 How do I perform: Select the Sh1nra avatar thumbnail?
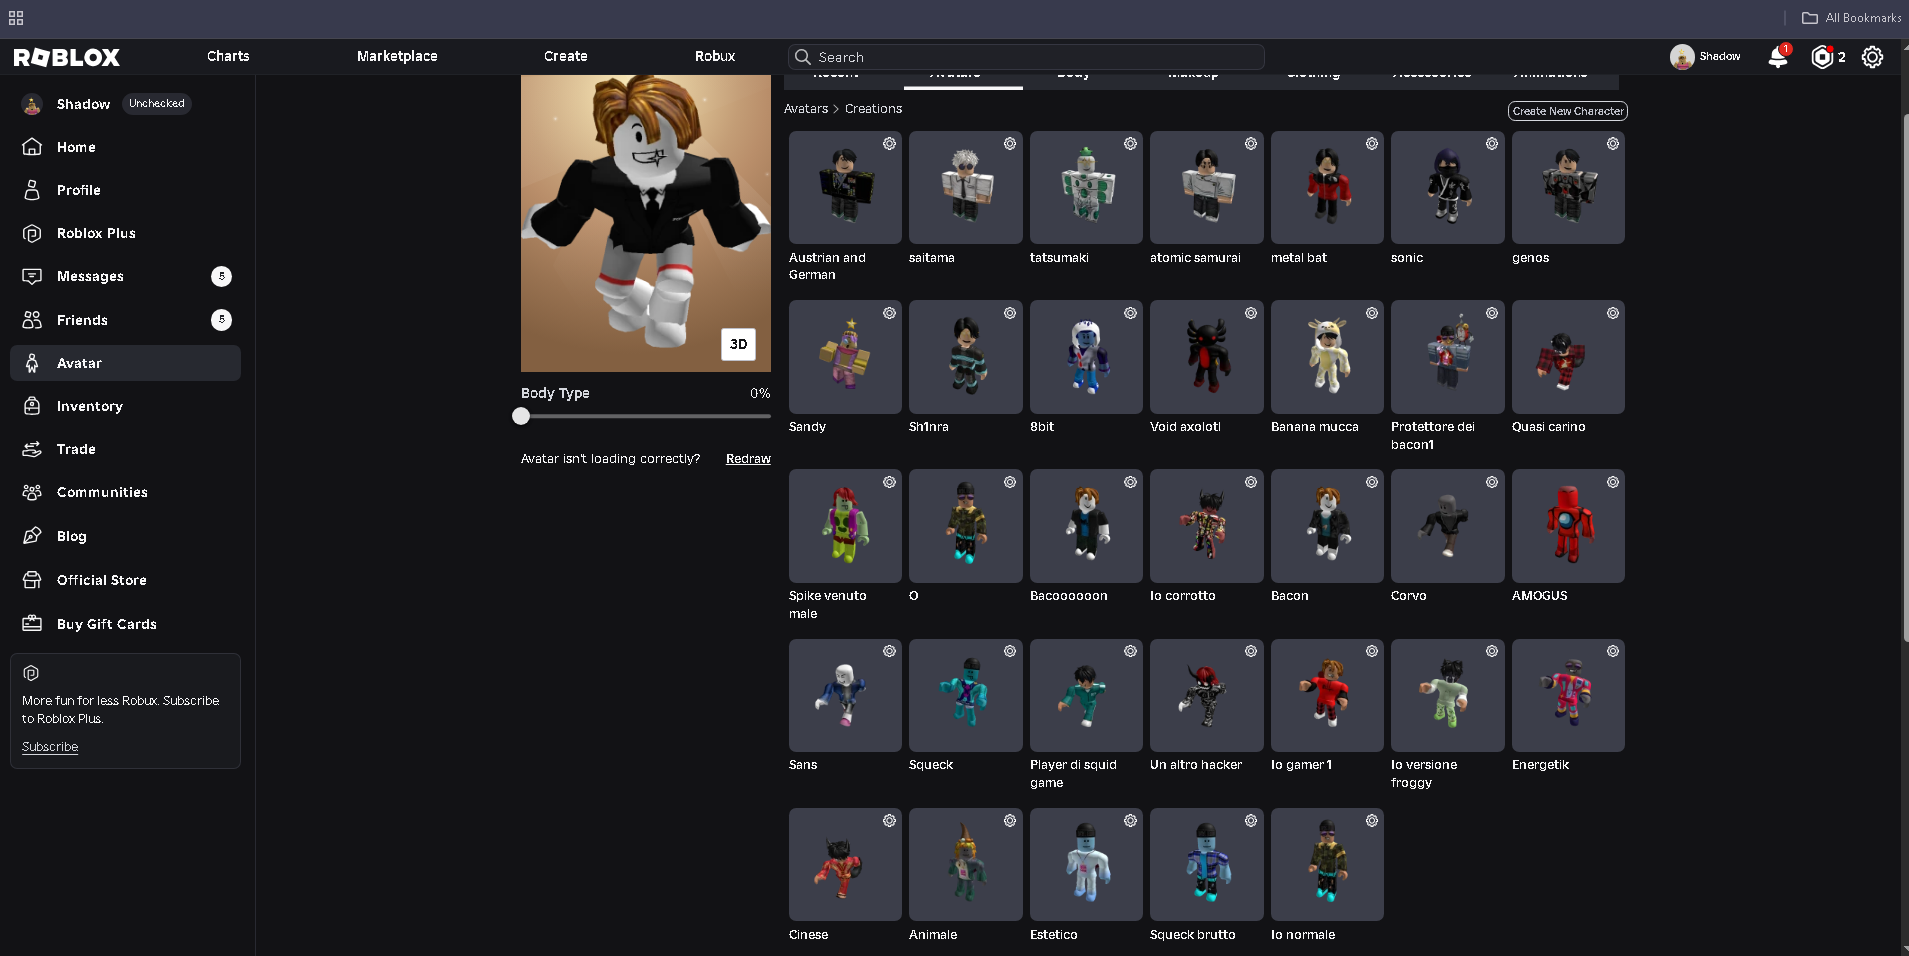tap(966, 357)
